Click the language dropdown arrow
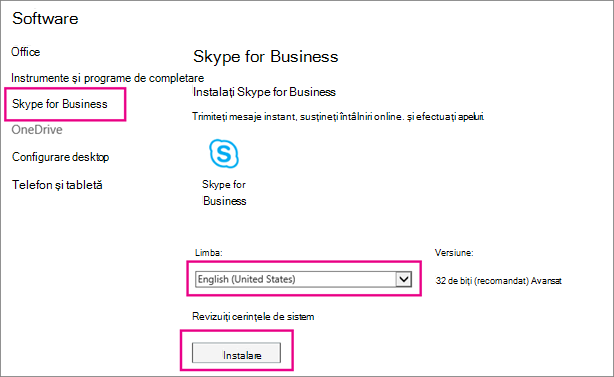This screenshot has width=614, height=377. tap(404, 279)
